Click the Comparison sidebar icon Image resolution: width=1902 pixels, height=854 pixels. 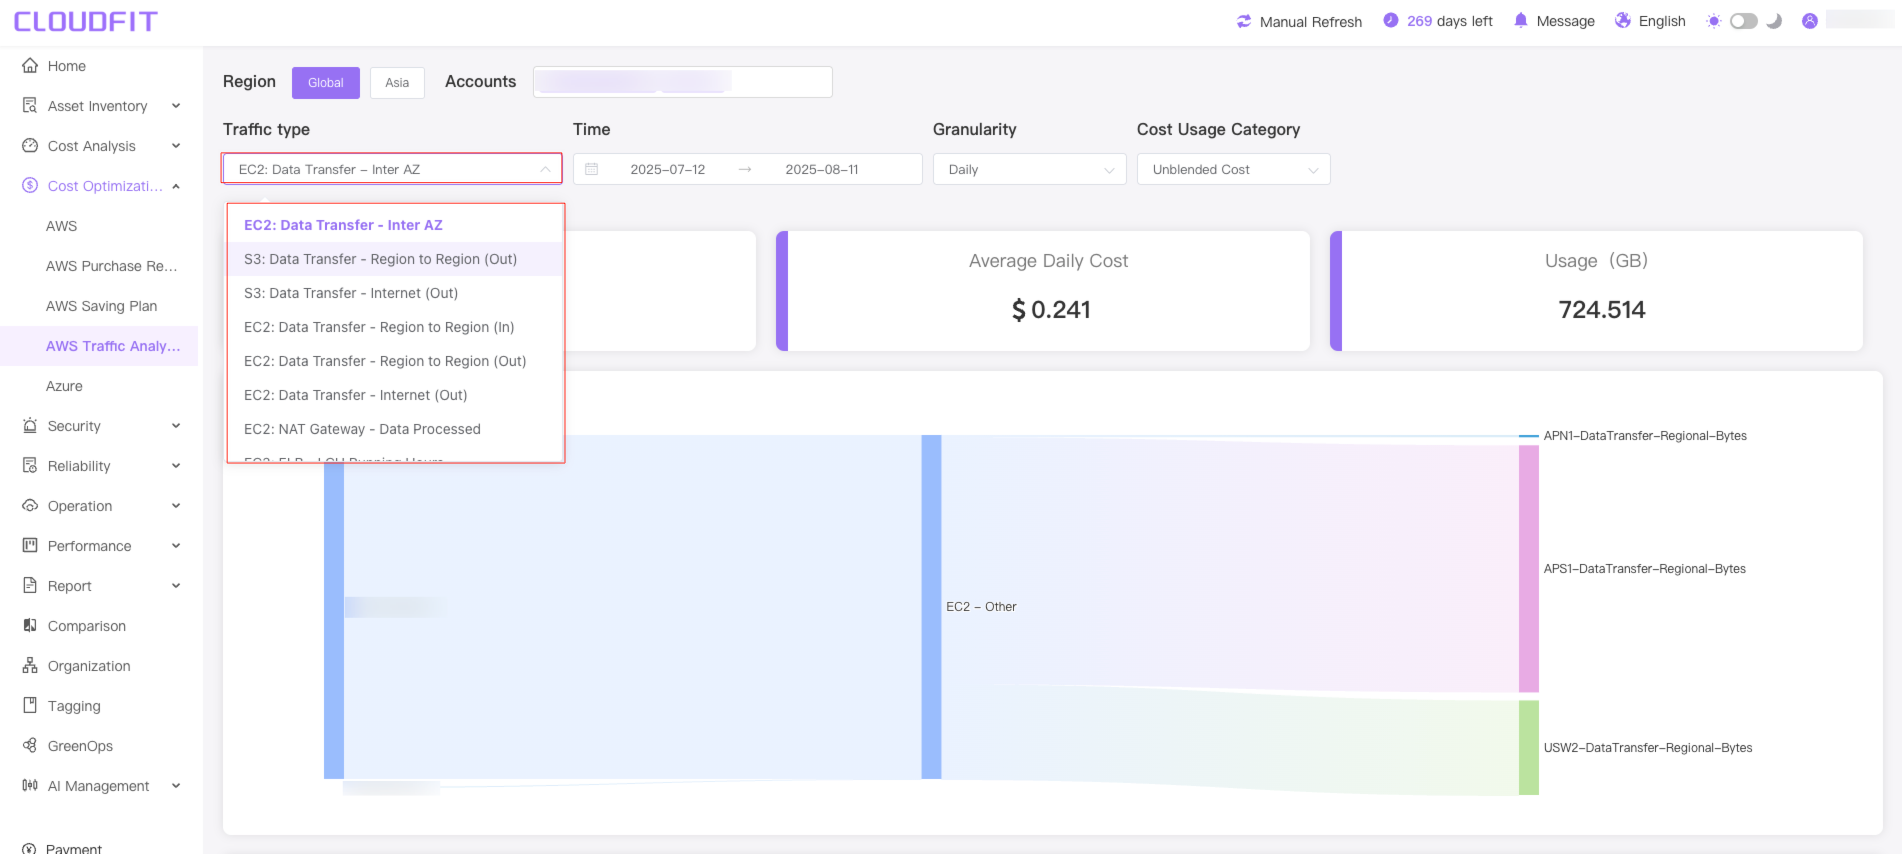pos(30,625)
